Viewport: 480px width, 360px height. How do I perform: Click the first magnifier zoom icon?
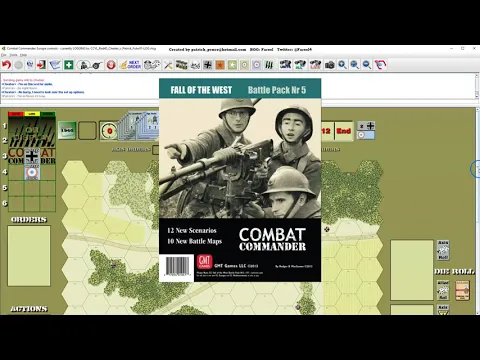point(342,65)
